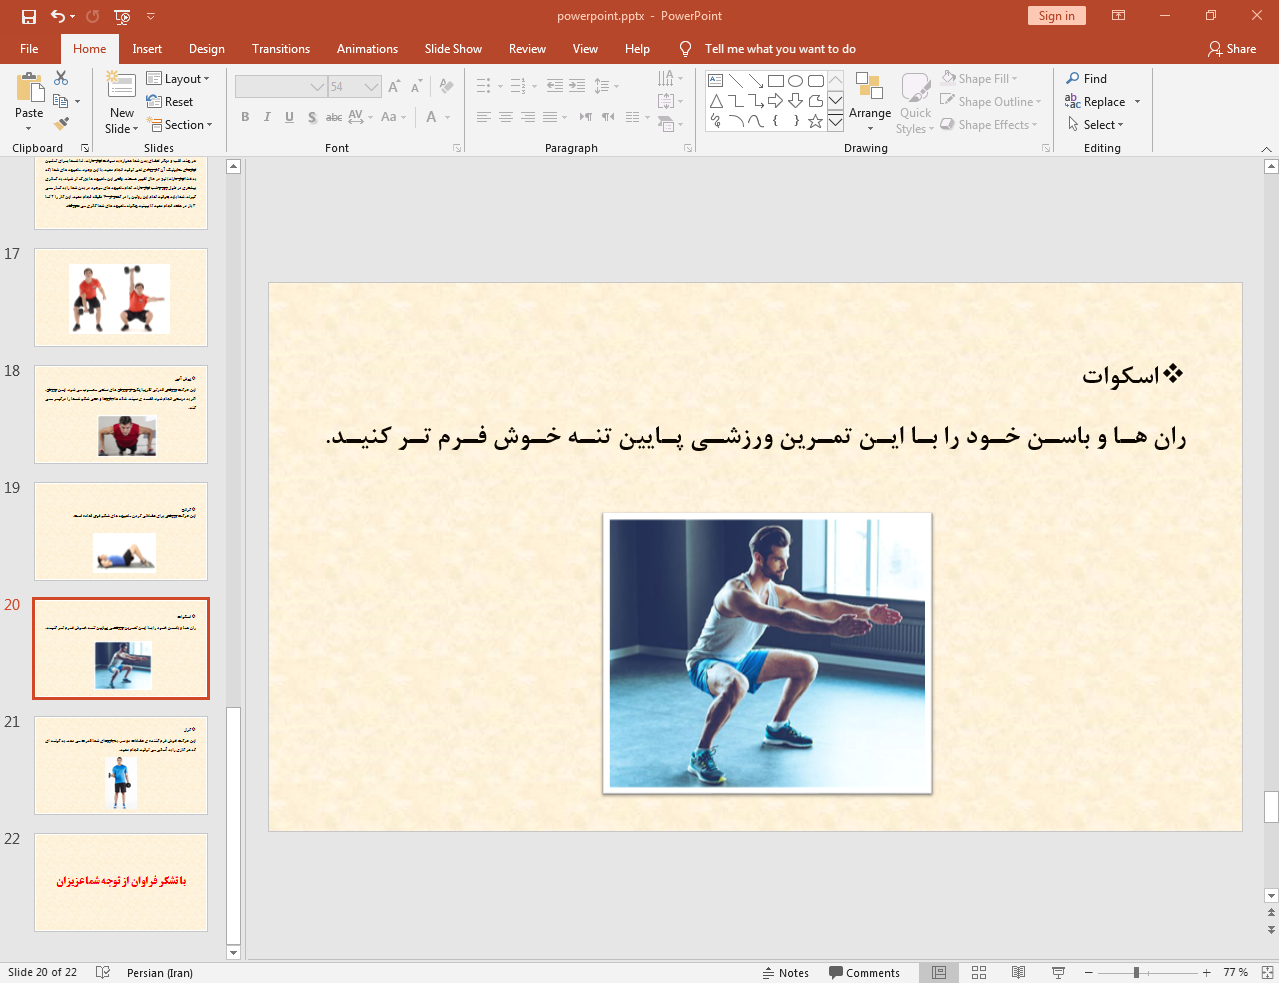Zoom in with the plus button
Screen dimensions: 1279x983
1207,972
